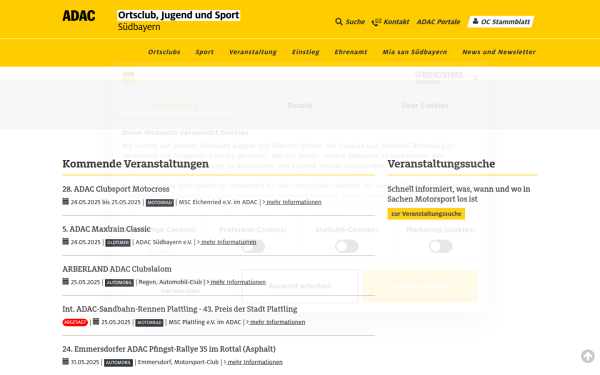Click the calendar icon of 28. ADAC Clubsport Motocross
This screenshot has width=600, height=375.
(65, 201)
